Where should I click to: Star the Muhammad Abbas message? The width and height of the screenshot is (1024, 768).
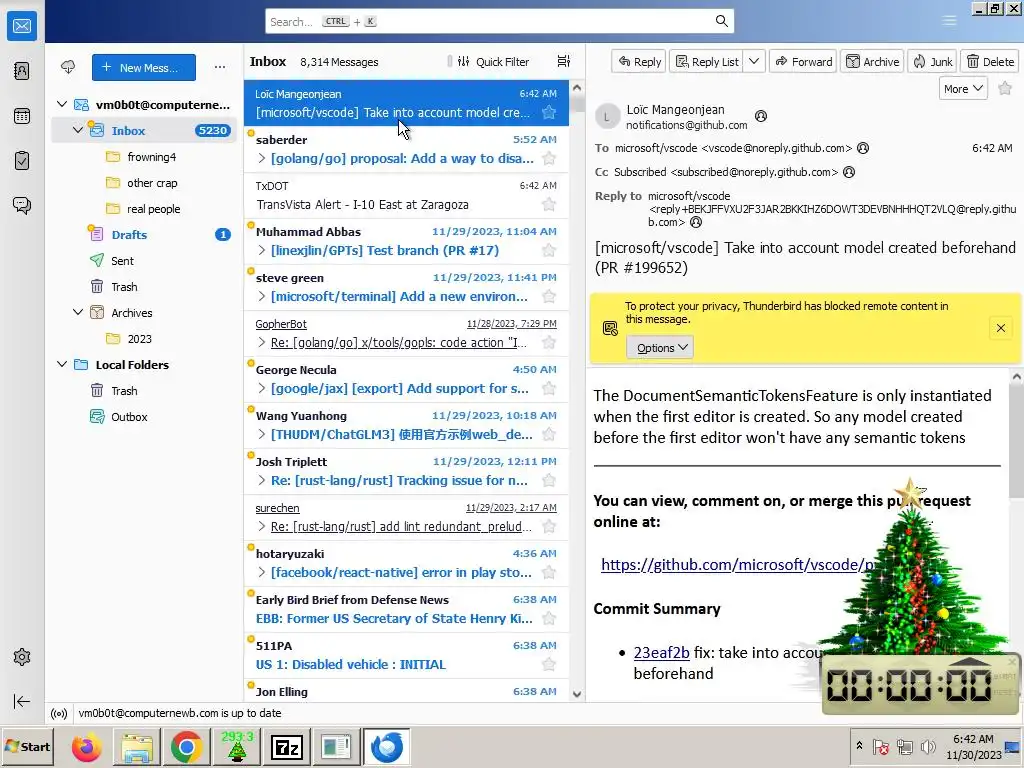[x=549, y=250]
